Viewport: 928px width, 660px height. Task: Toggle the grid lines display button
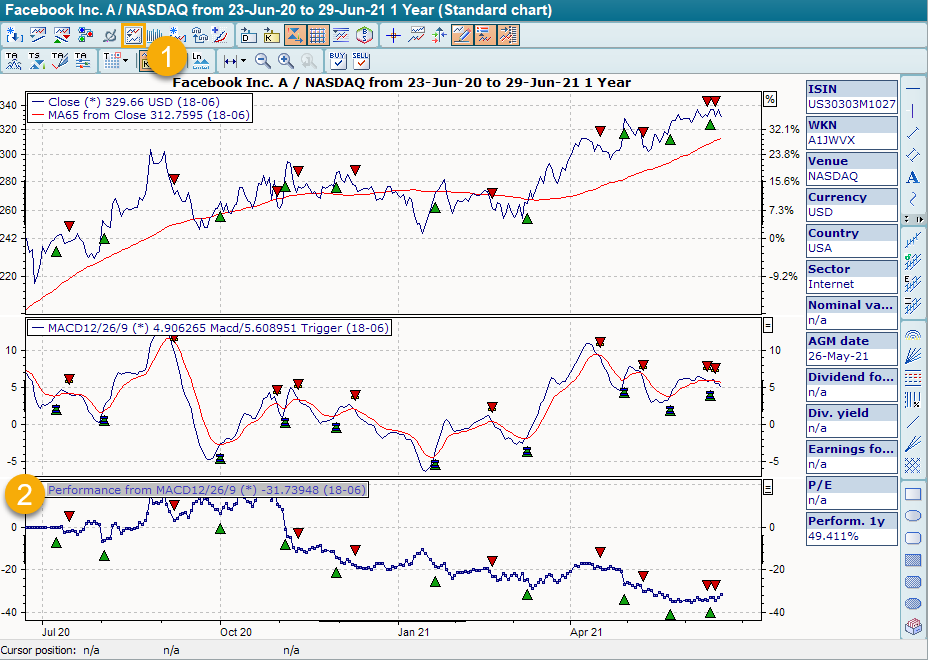317,35
